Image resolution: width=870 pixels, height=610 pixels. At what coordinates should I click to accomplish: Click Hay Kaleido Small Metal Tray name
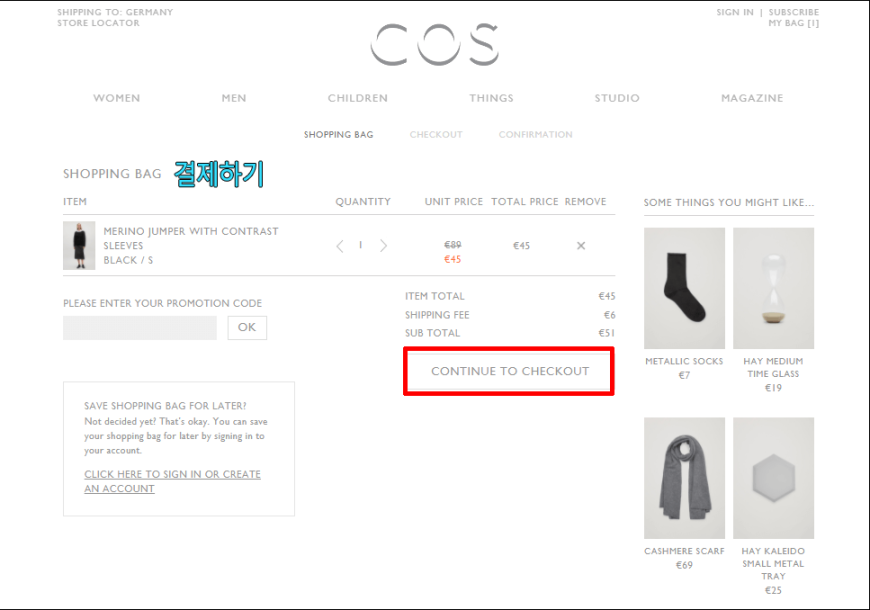pos(773,563)
